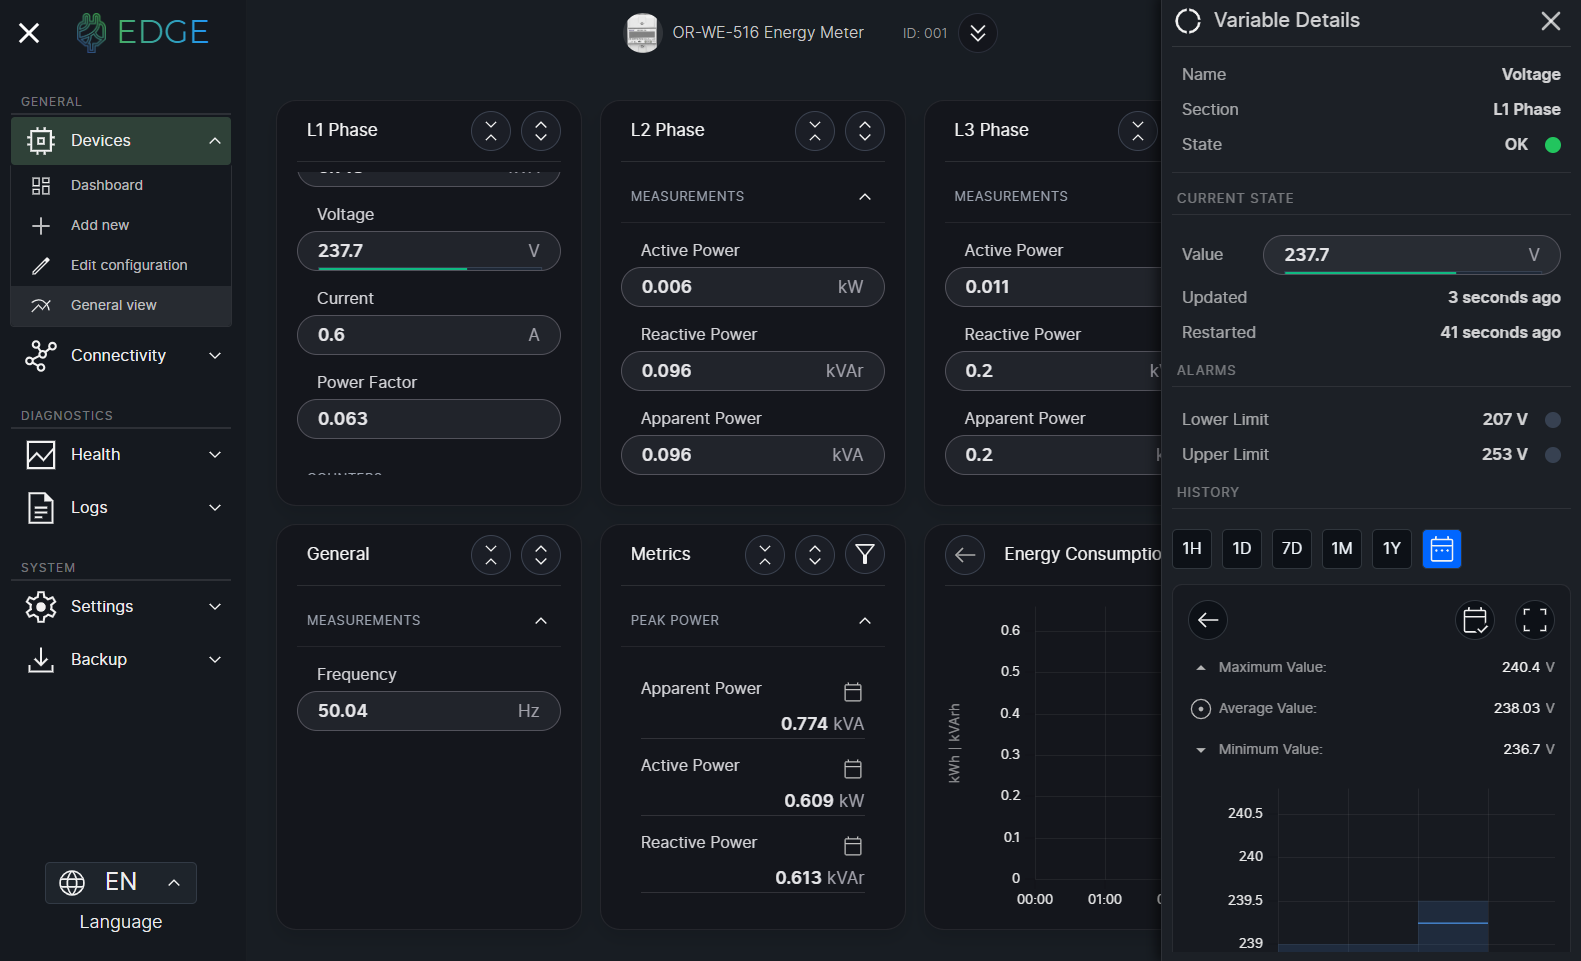Collapse all sections in L3 Phase card
1581x961 pixels.
point(1138,131)
